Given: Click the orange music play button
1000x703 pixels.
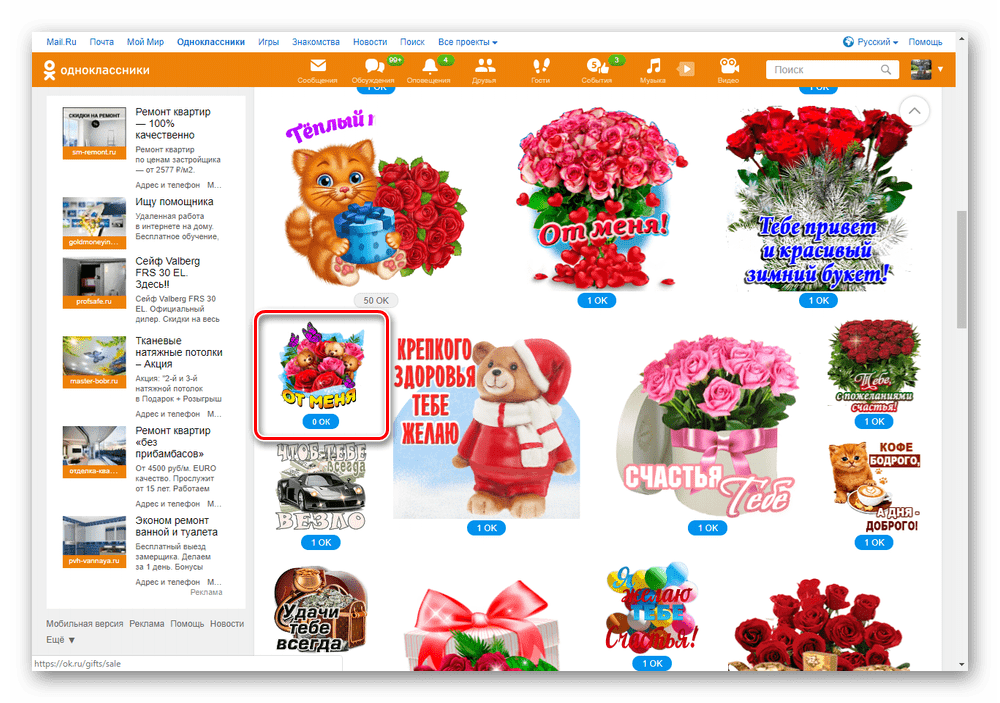Looking at the screenshot, I should click(686, 68).
